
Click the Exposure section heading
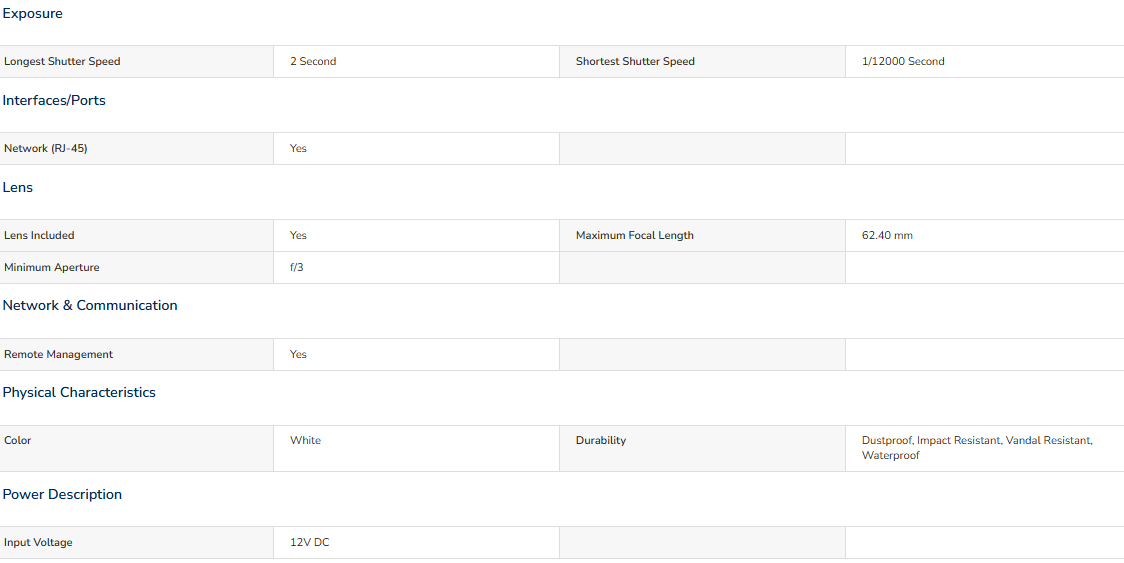coord(32,14)
